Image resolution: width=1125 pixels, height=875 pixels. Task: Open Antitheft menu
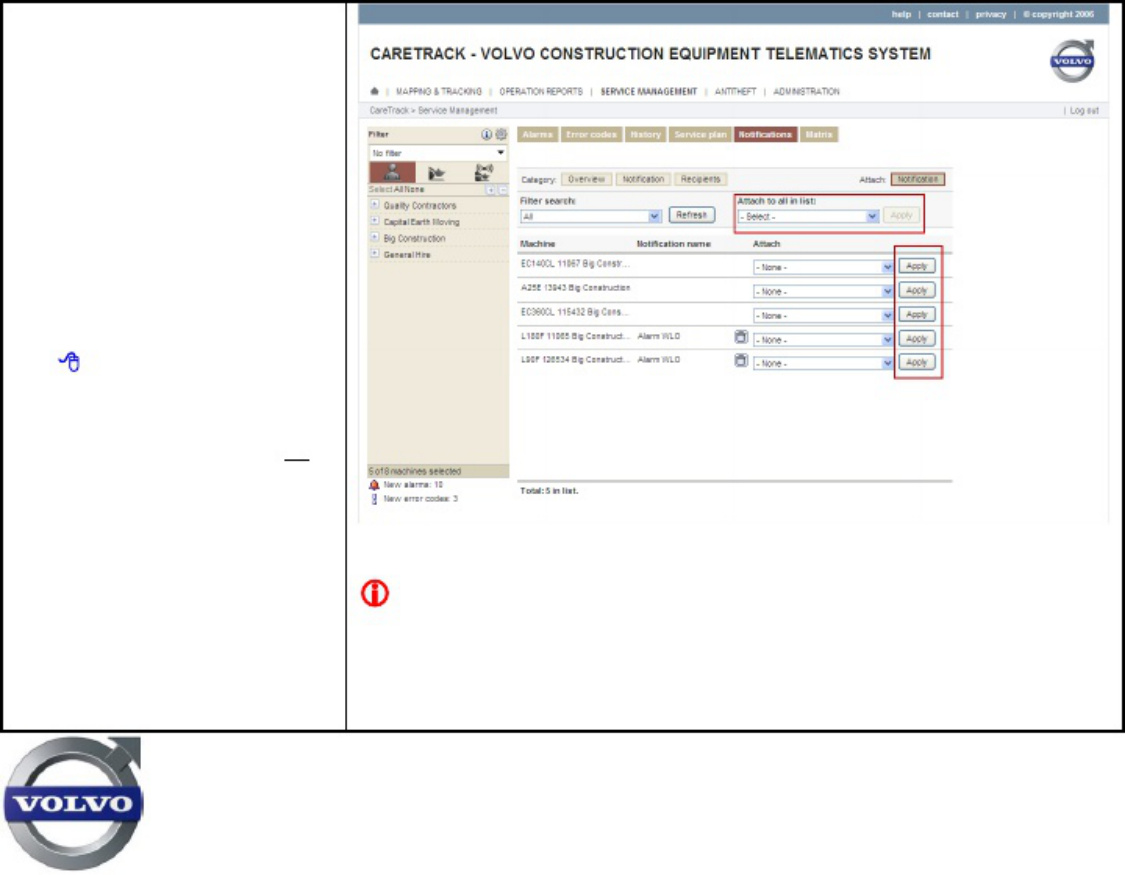[735, 92]
